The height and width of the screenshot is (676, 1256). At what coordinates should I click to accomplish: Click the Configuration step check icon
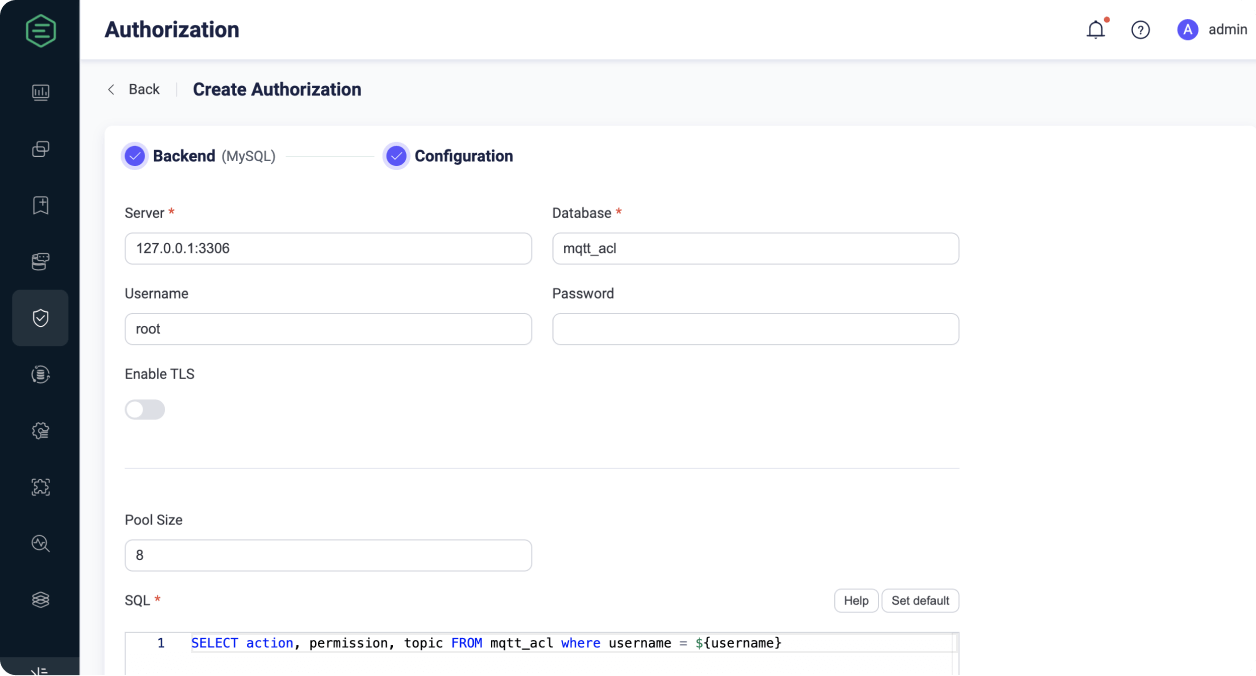[x=396, y=156]
